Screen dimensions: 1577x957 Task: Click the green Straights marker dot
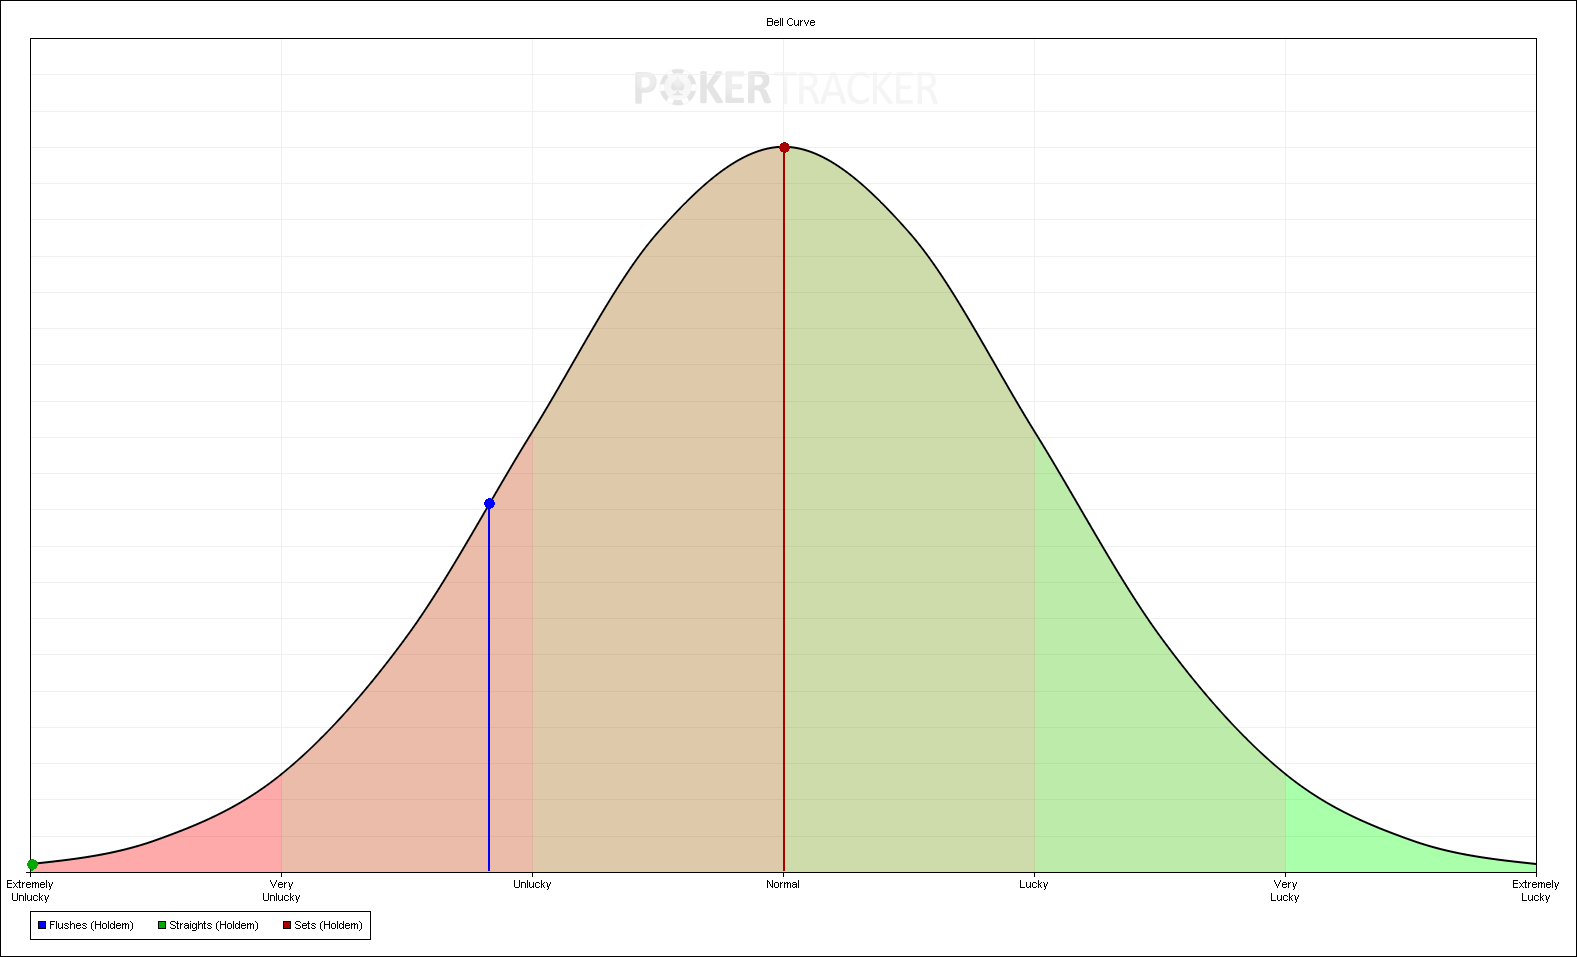[x=32, y=865]
